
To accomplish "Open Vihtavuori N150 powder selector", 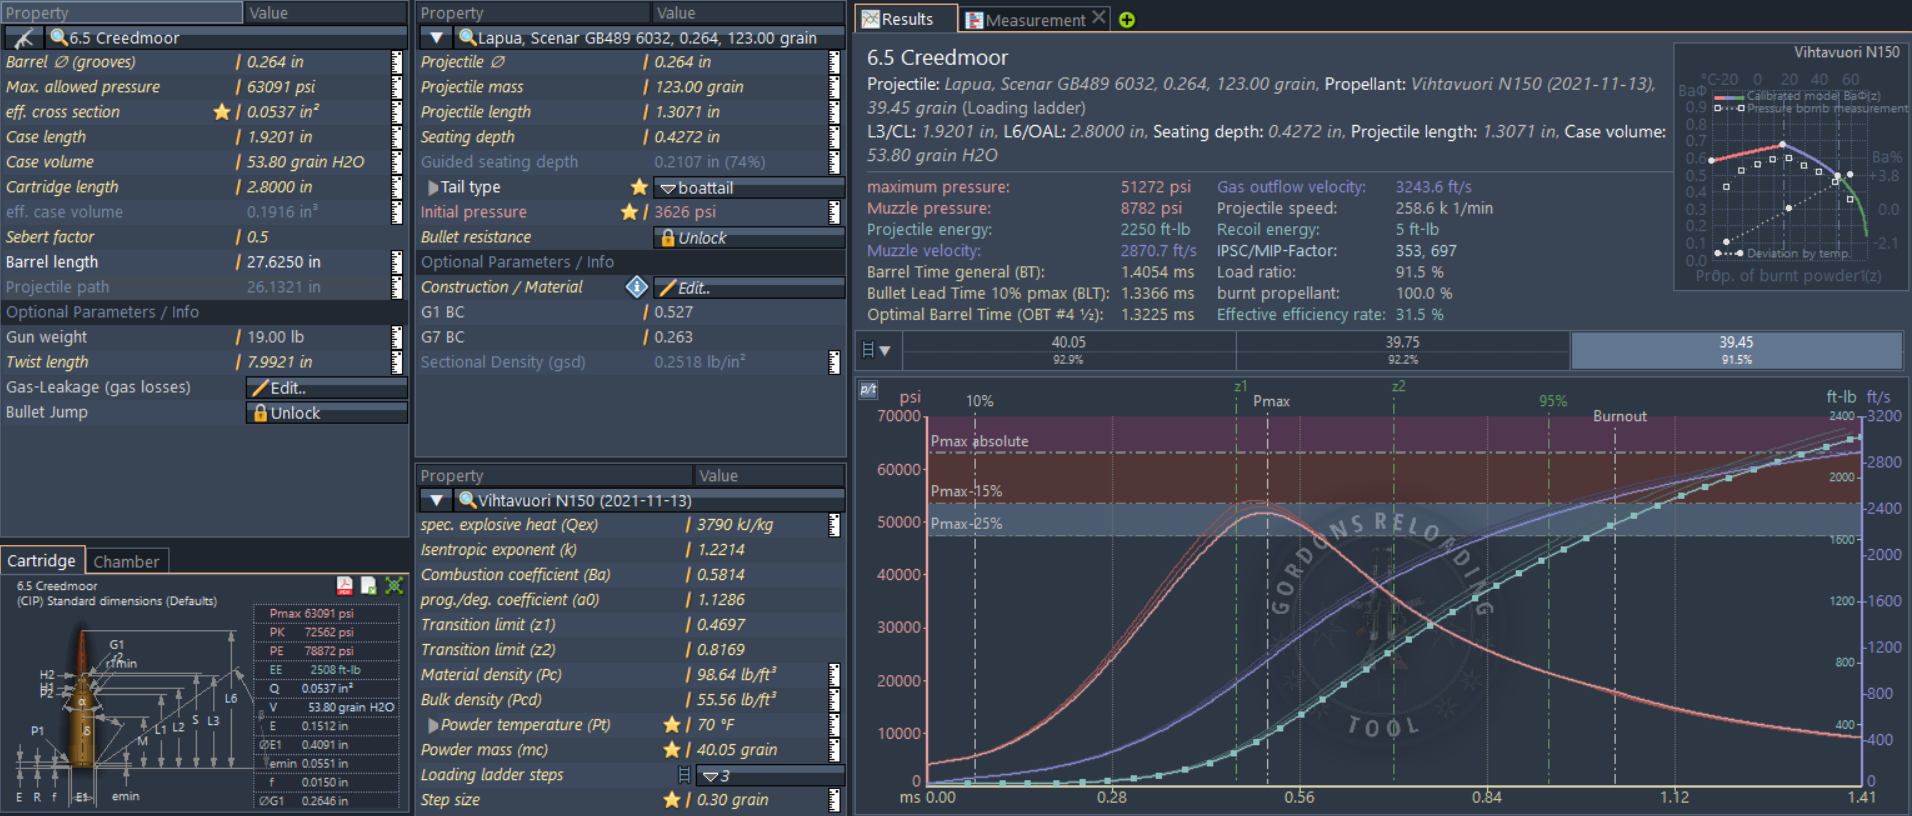I will (x=648, y=500).
